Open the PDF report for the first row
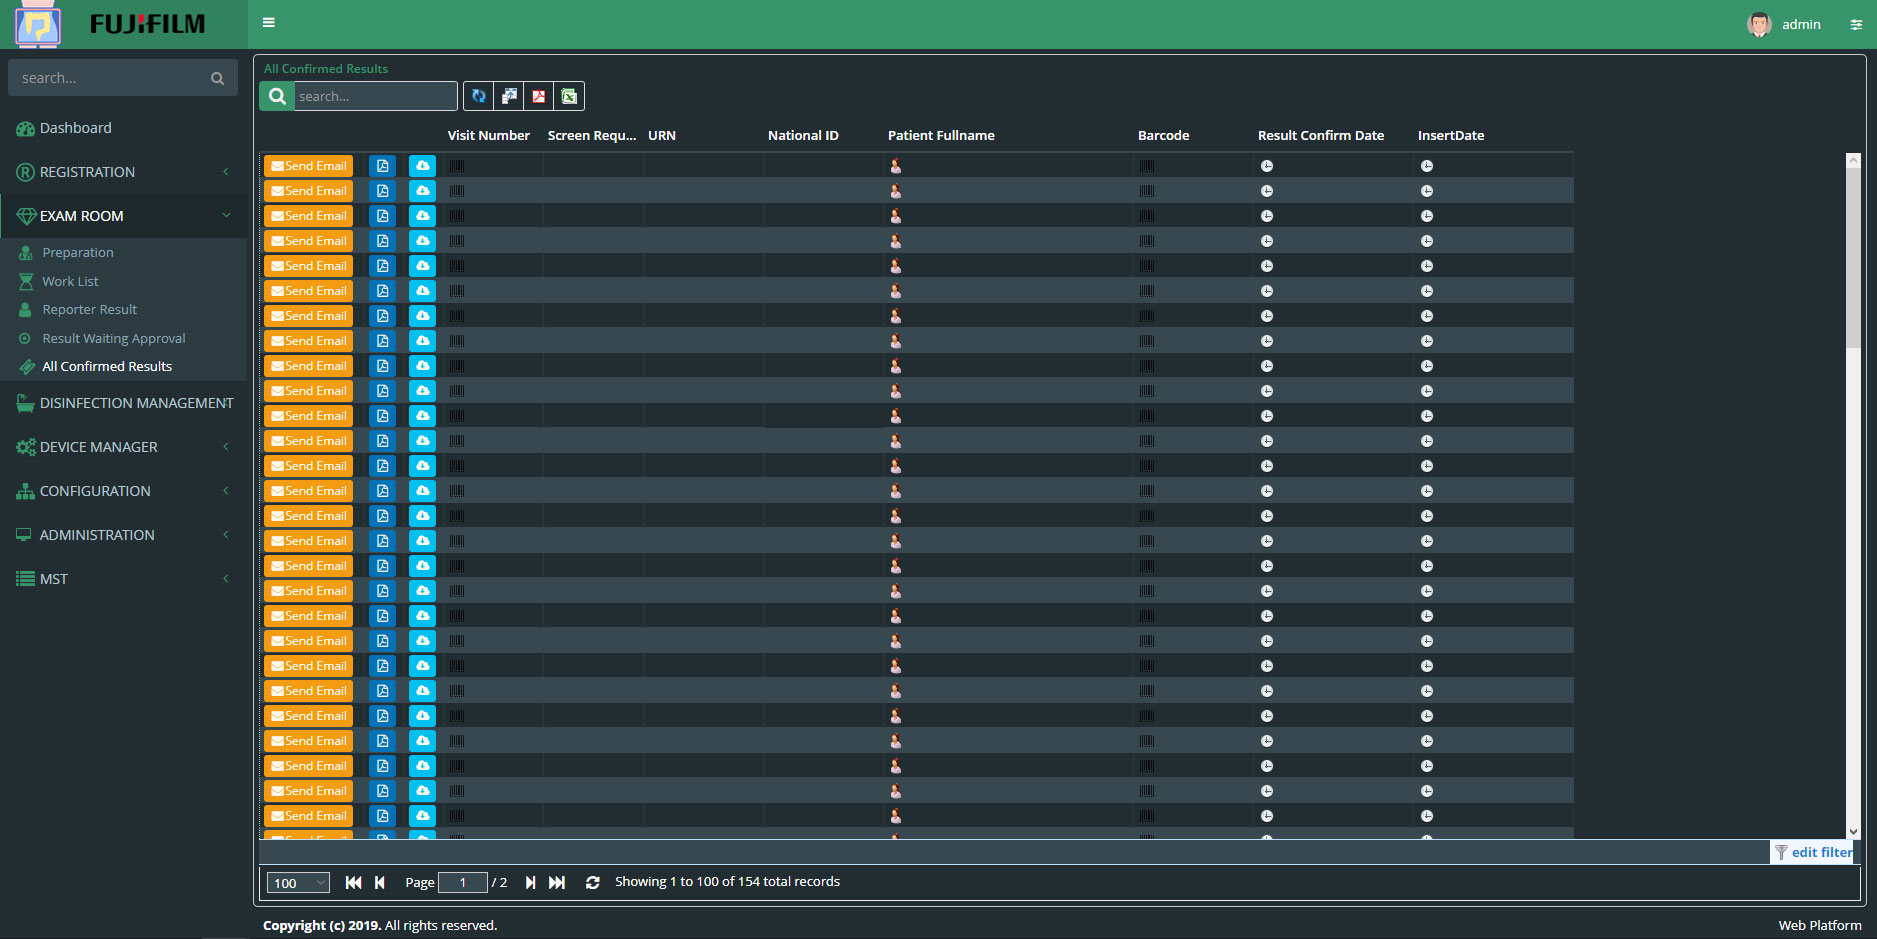The height and width of the screenshot is (939, 1877). click(x=382, y=166)
